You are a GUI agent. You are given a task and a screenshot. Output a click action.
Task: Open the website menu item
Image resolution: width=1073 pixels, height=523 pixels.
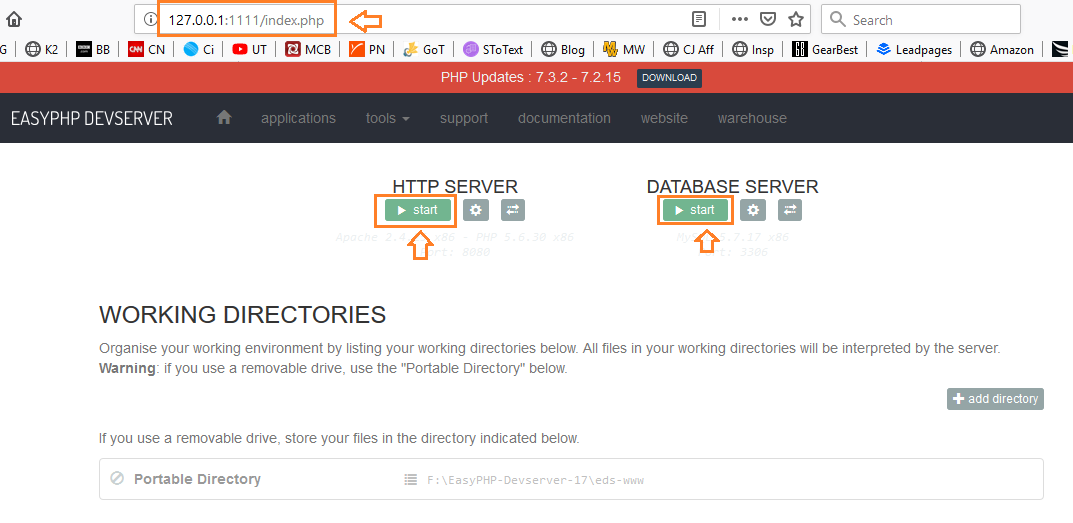pos(664,118)
